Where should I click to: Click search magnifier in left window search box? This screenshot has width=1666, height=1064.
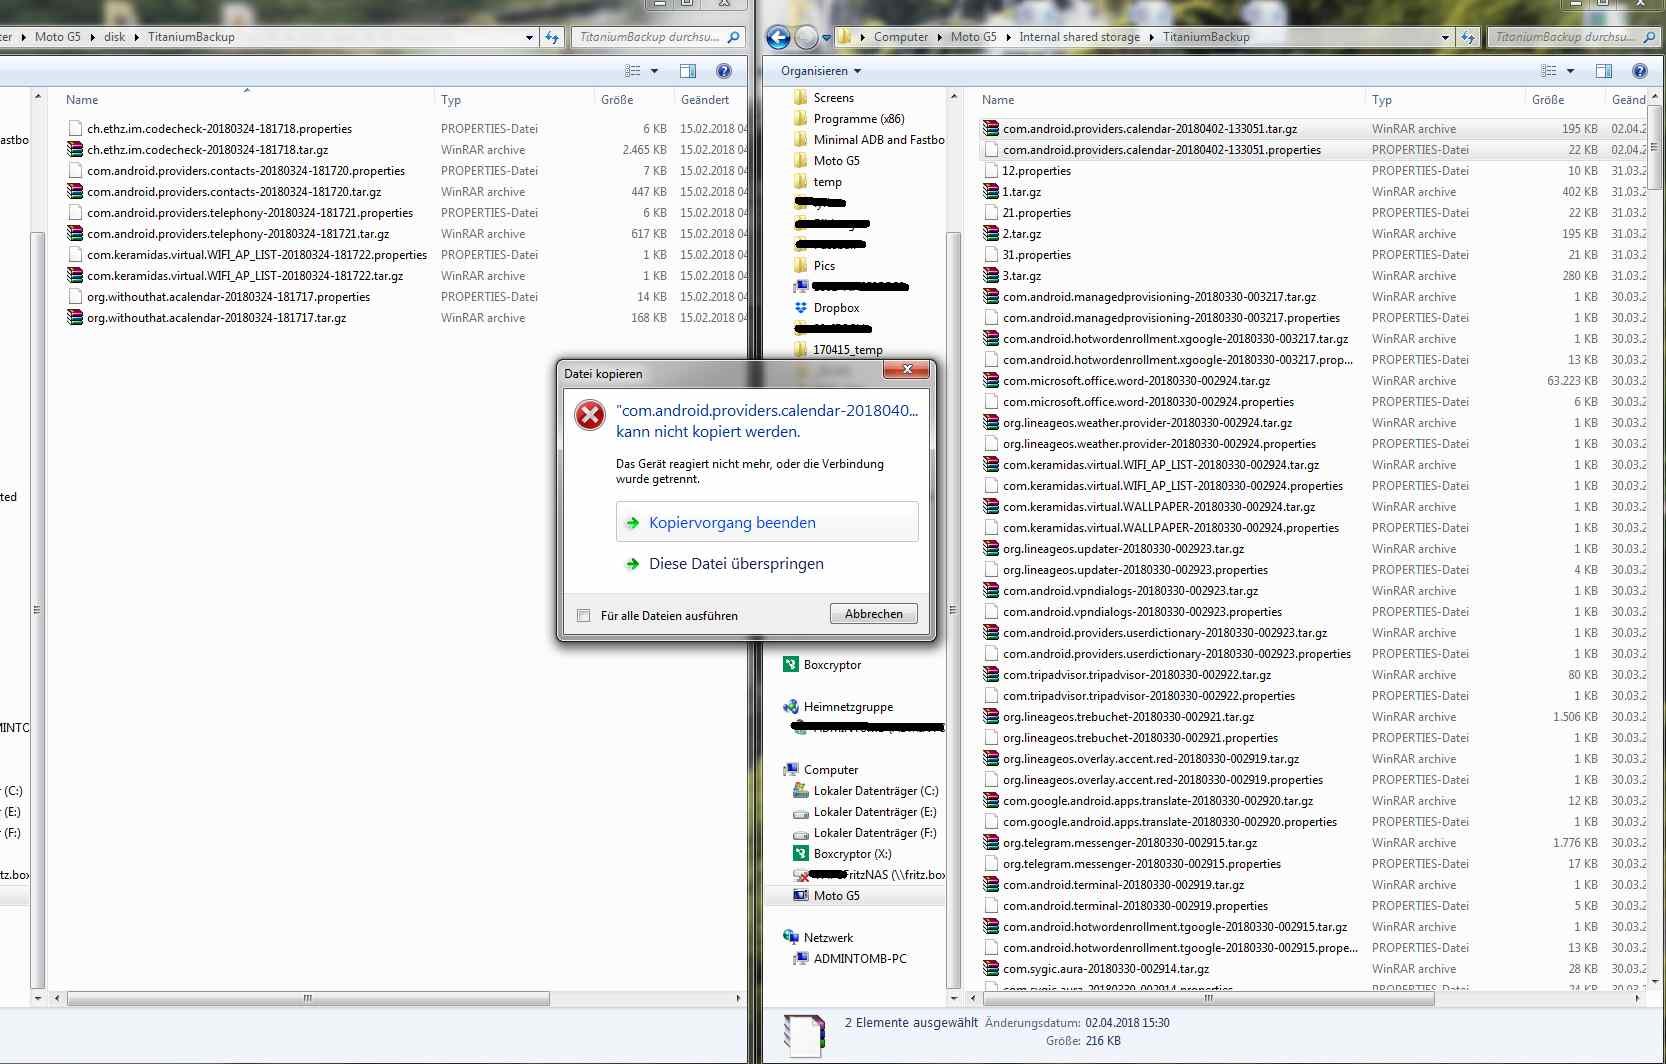(x=733, y=37)
